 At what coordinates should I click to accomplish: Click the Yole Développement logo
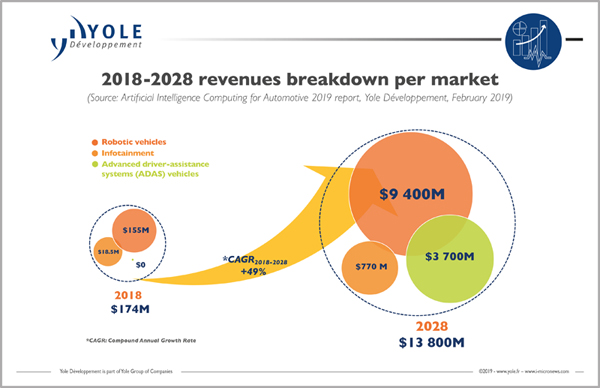(x=96, y=38)
